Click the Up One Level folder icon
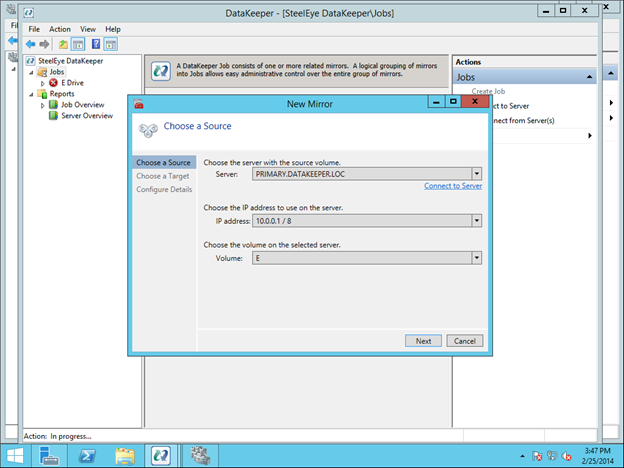This screenshot has height=468, width=624. (63, 45)
